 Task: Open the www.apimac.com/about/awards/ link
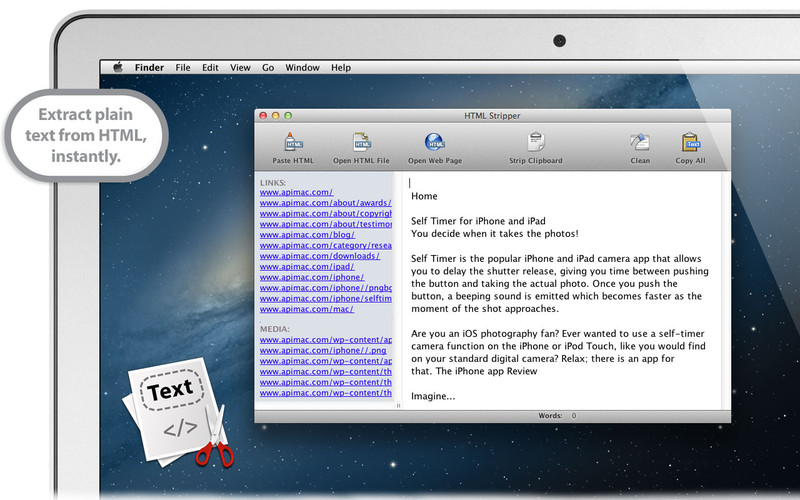tap(326, 203)
